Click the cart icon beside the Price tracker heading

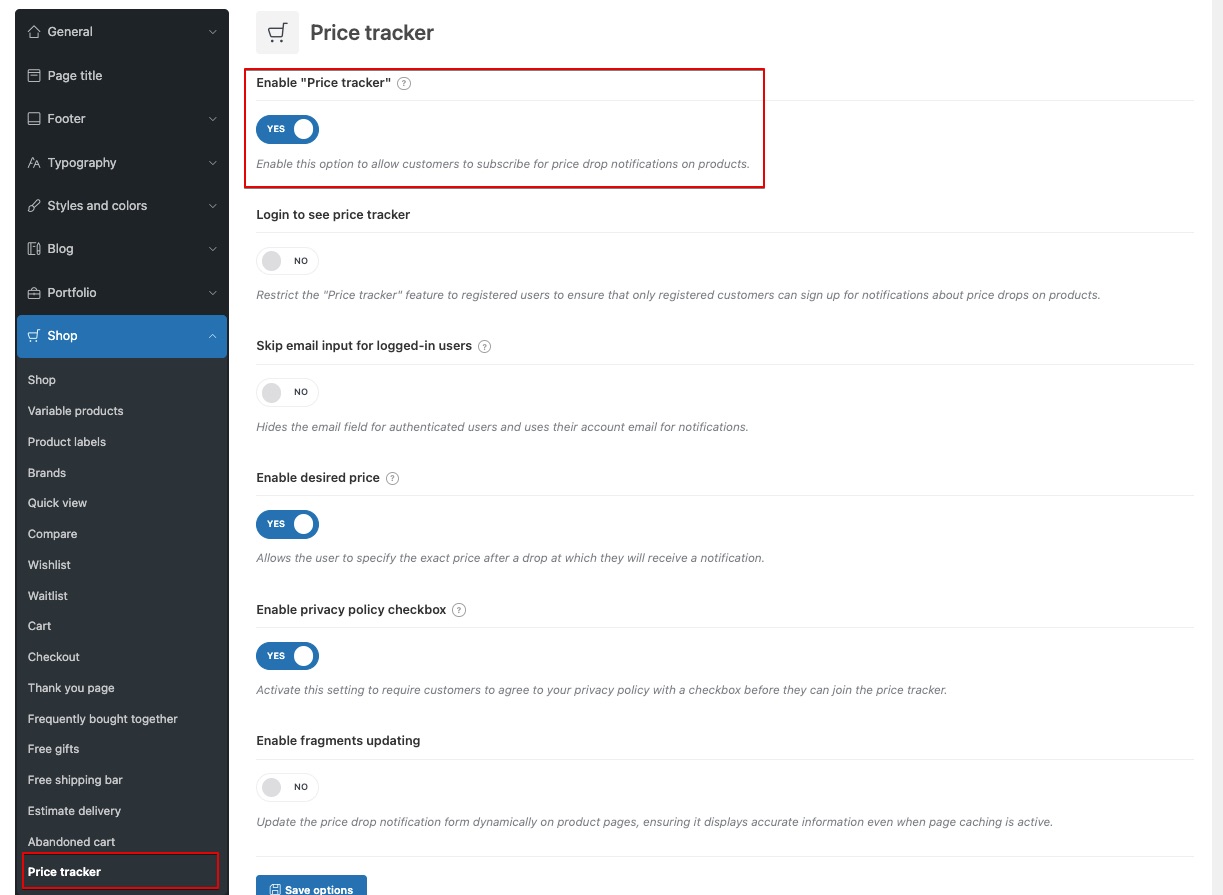pyautogui.click(x=277, y=33)
